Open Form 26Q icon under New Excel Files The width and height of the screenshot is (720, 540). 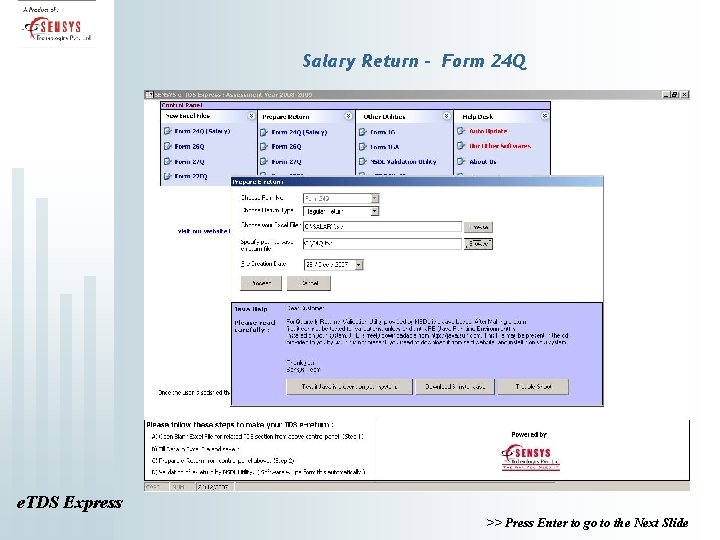[168, 146]
